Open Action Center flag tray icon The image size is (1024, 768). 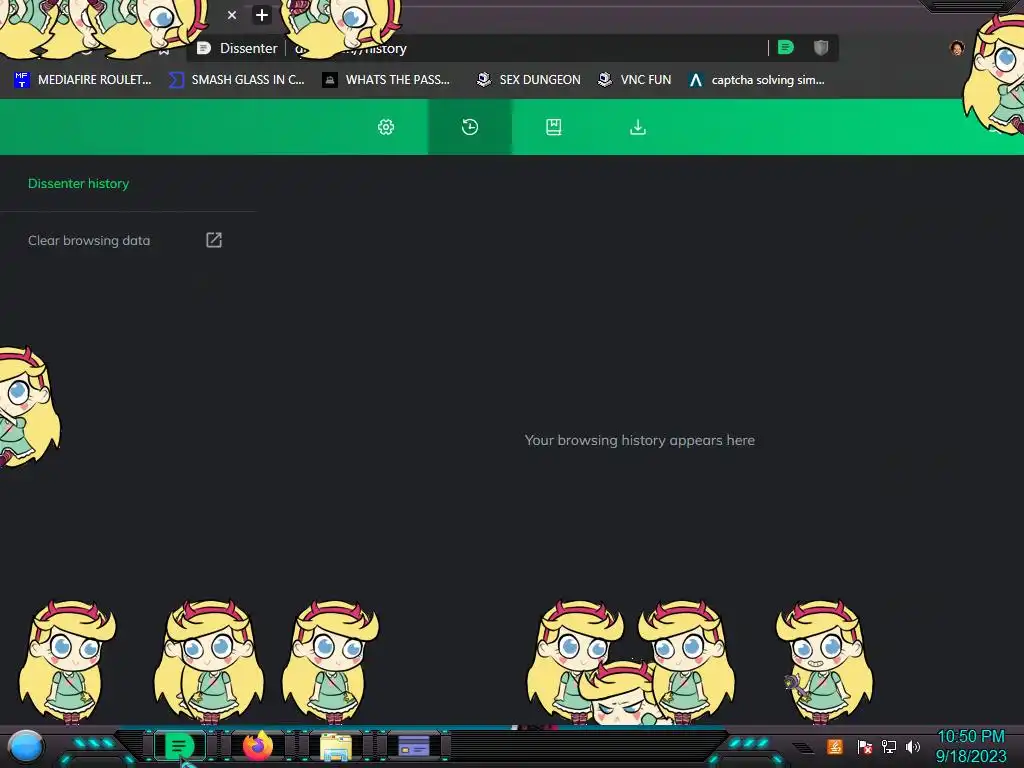[x=865, y=746]
